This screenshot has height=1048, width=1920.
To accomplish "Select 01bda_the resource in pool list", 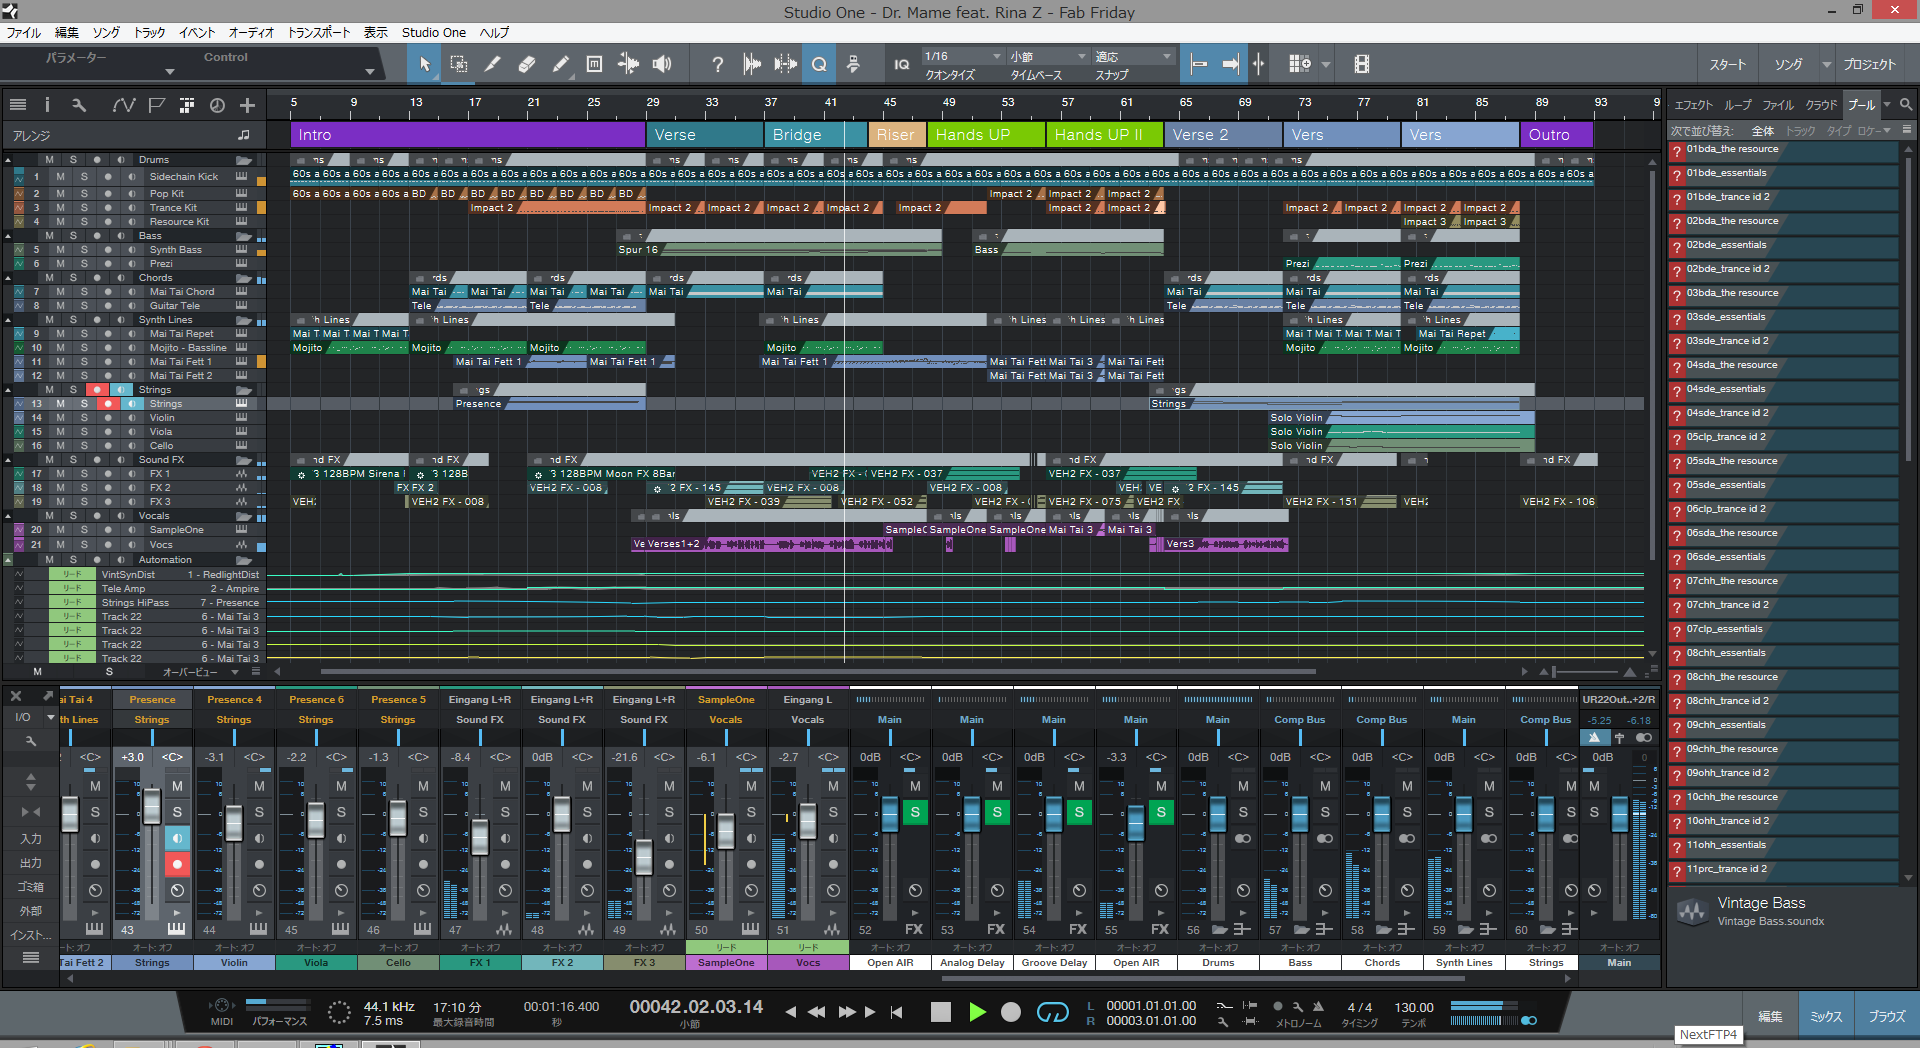I will (x=1783, y=150).
